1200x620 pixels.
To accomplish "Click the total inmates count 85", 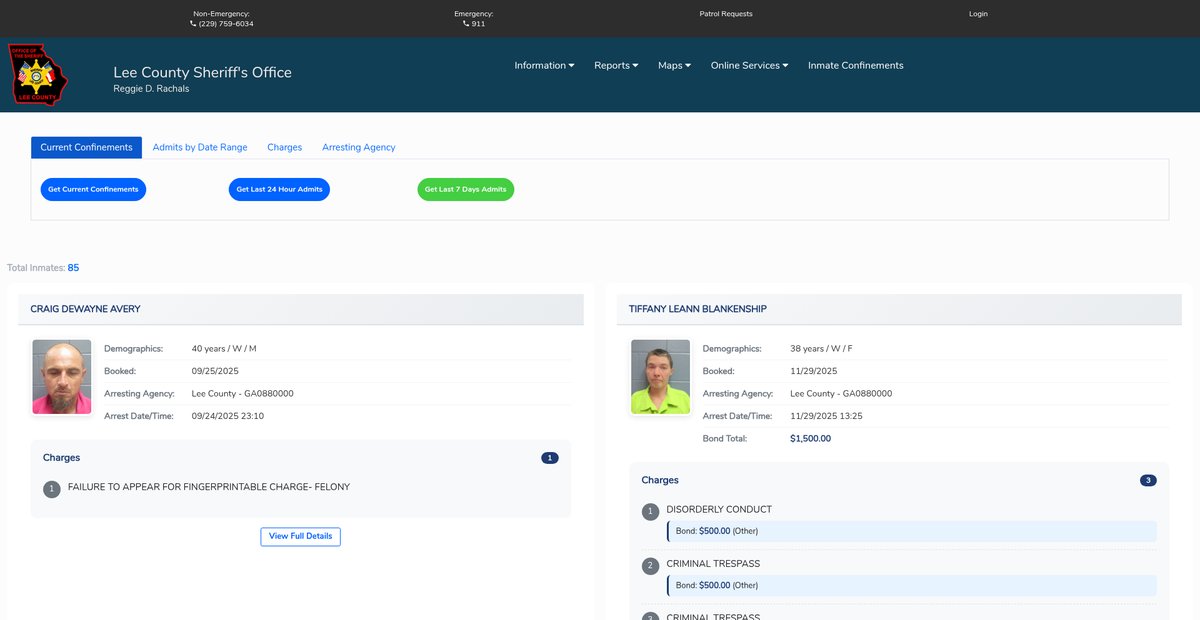I will (x=73, y=268).
